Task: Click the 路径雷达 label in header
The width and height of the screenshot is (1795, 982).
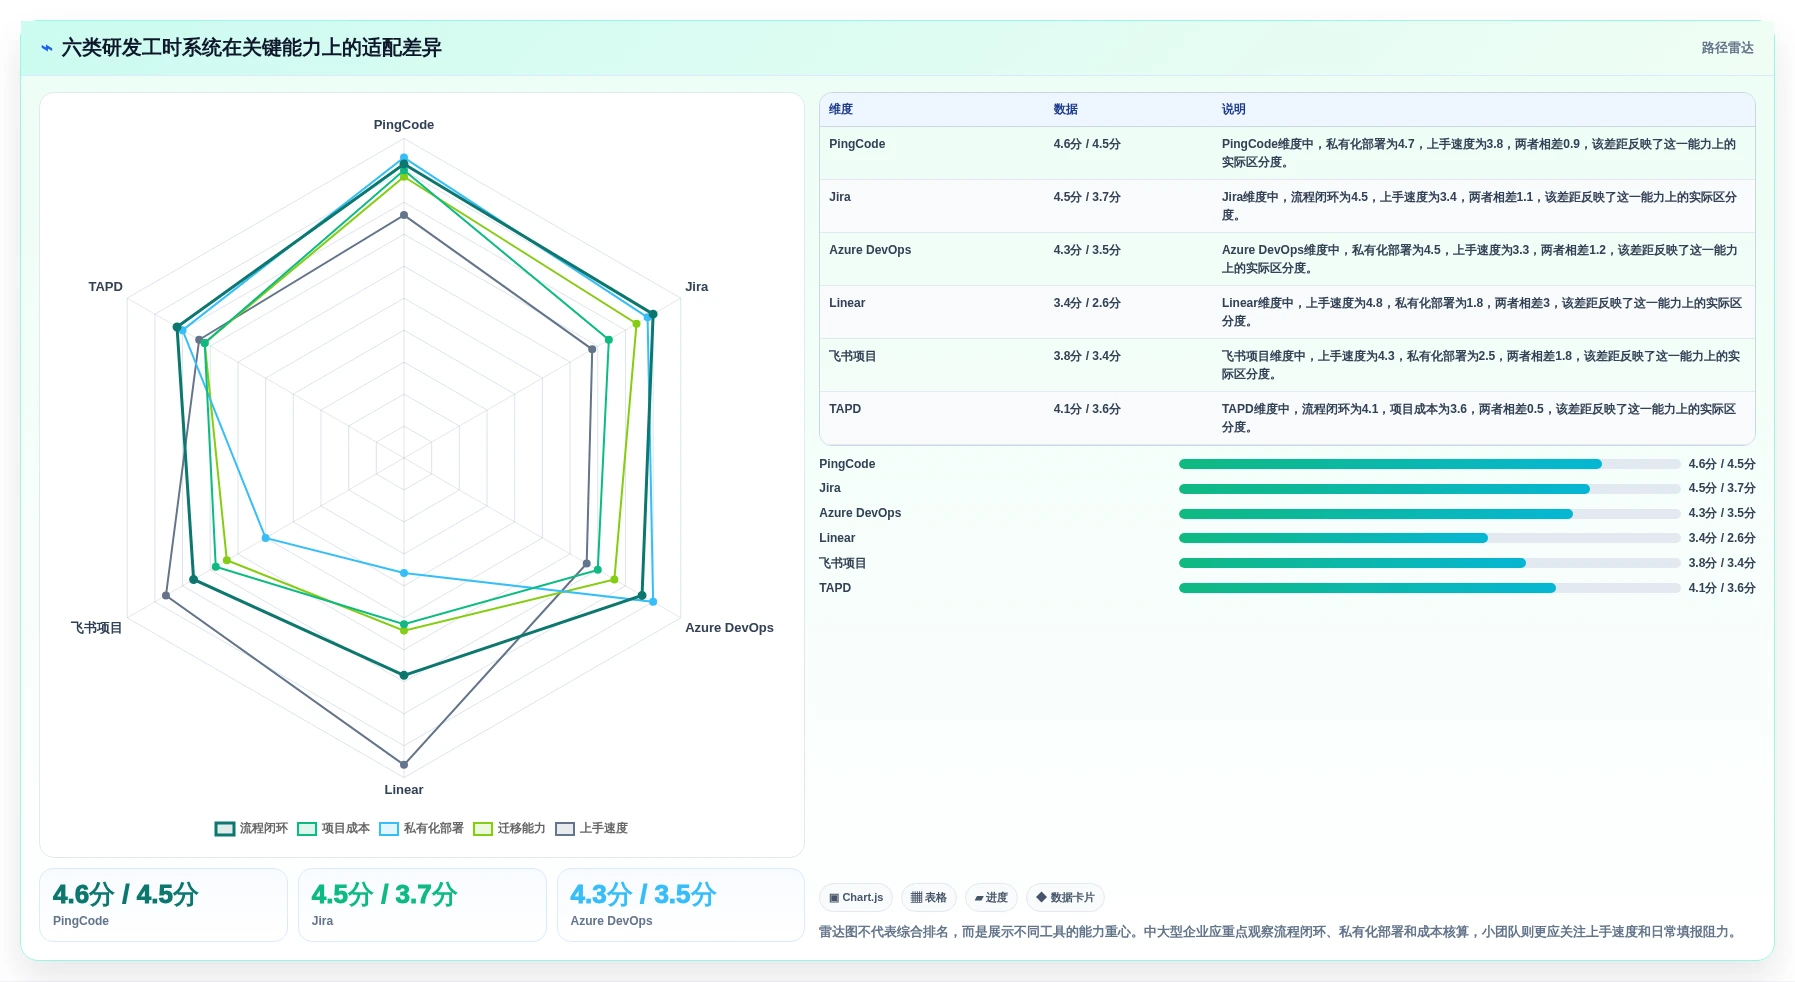Action: (1727, 48)
